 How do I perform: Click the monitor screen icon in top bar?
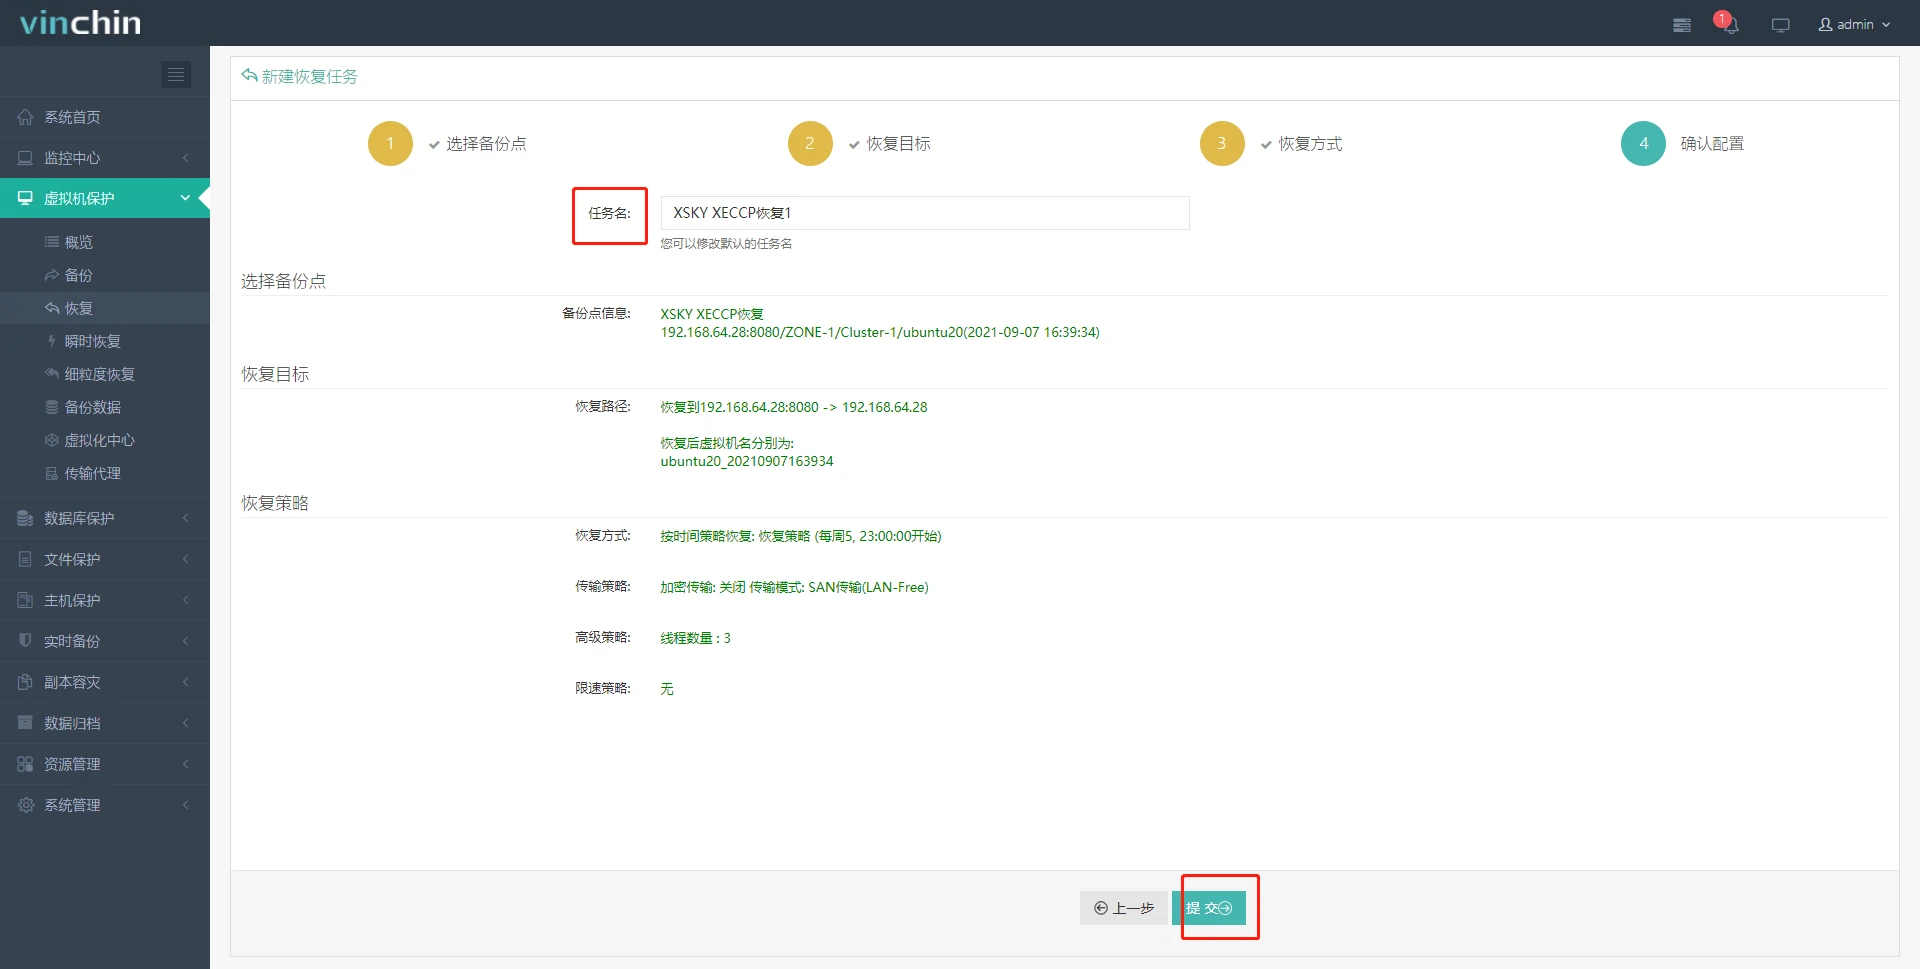pos(1780,25)
